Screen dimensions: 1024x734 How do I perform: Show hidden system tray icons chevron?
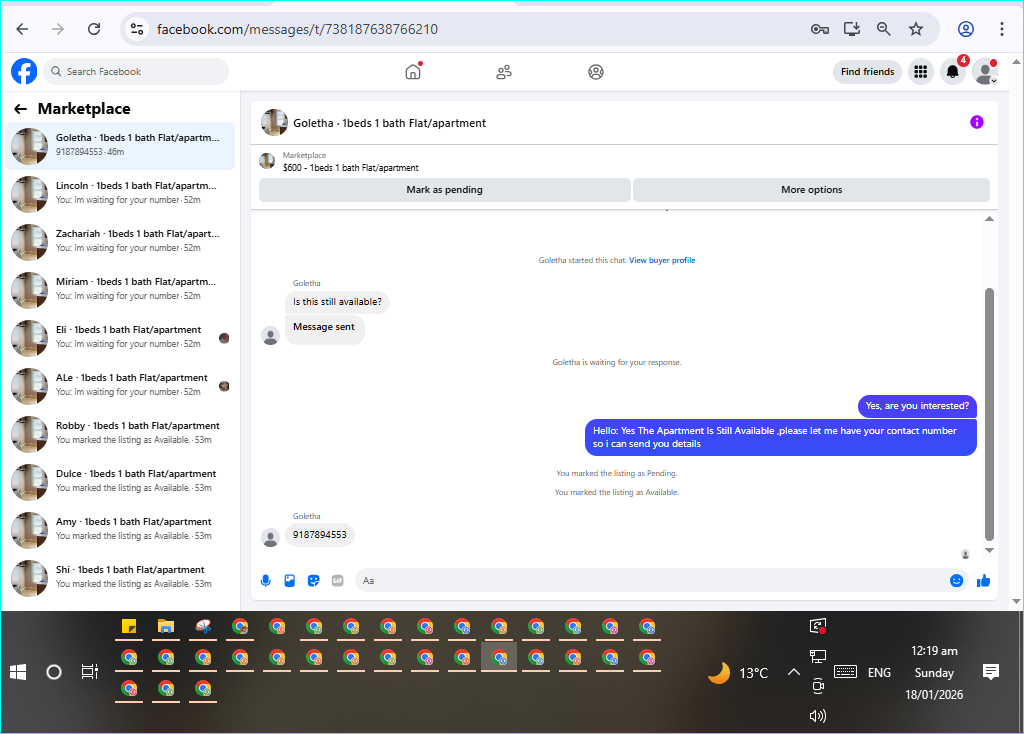(793, 672)
